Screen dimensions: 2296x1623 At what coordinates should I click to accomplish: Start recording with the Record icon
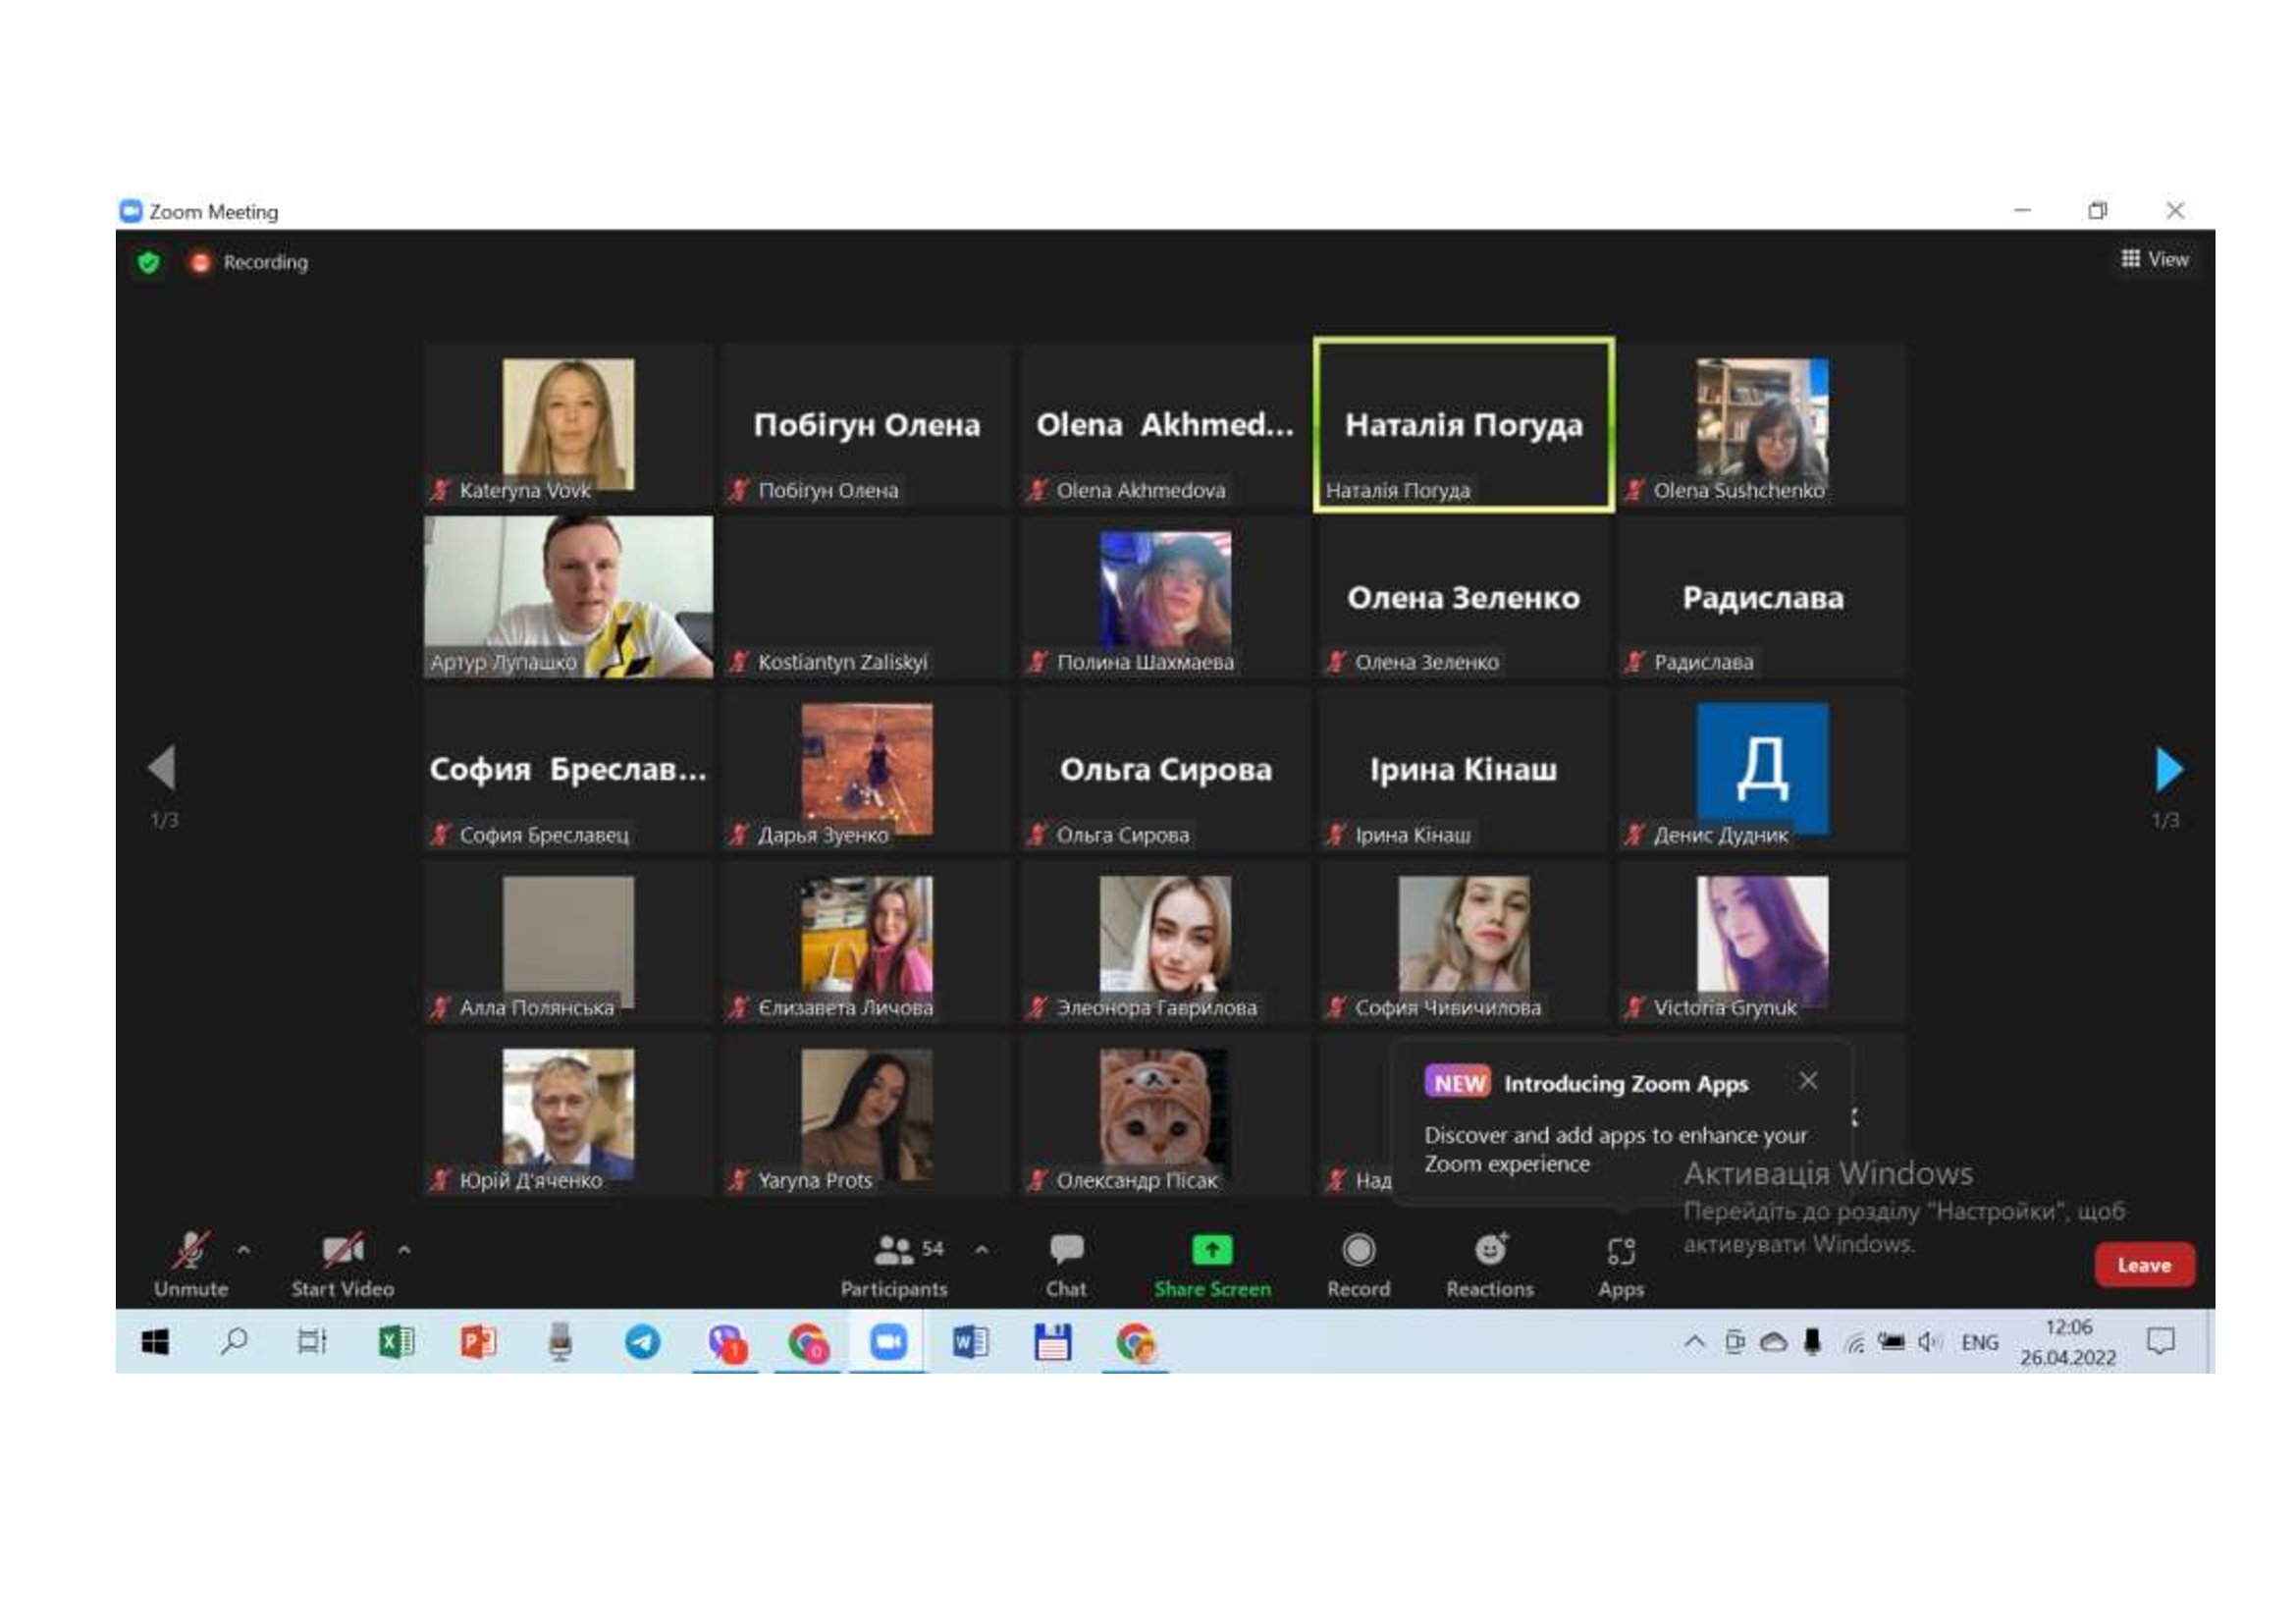pos(1358,1250)
